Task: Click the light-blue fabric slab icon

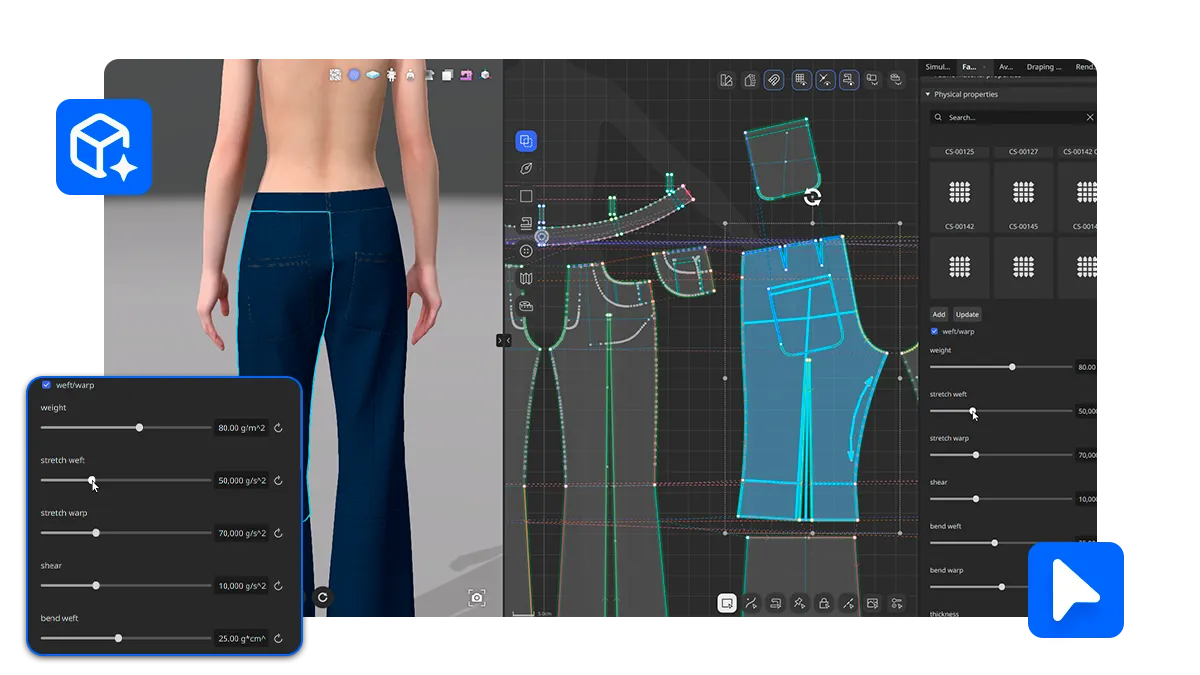Action: point(372,74)
